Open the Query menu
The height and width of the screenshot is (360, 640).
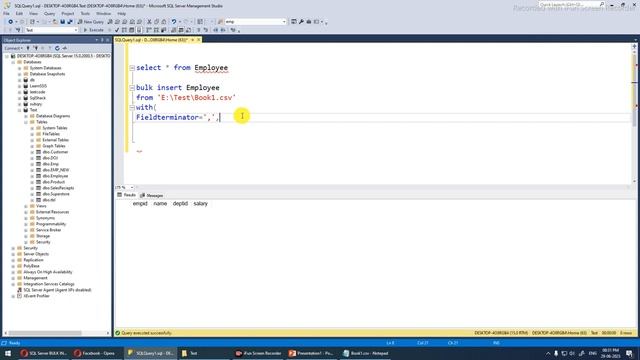tap(49, 13)
